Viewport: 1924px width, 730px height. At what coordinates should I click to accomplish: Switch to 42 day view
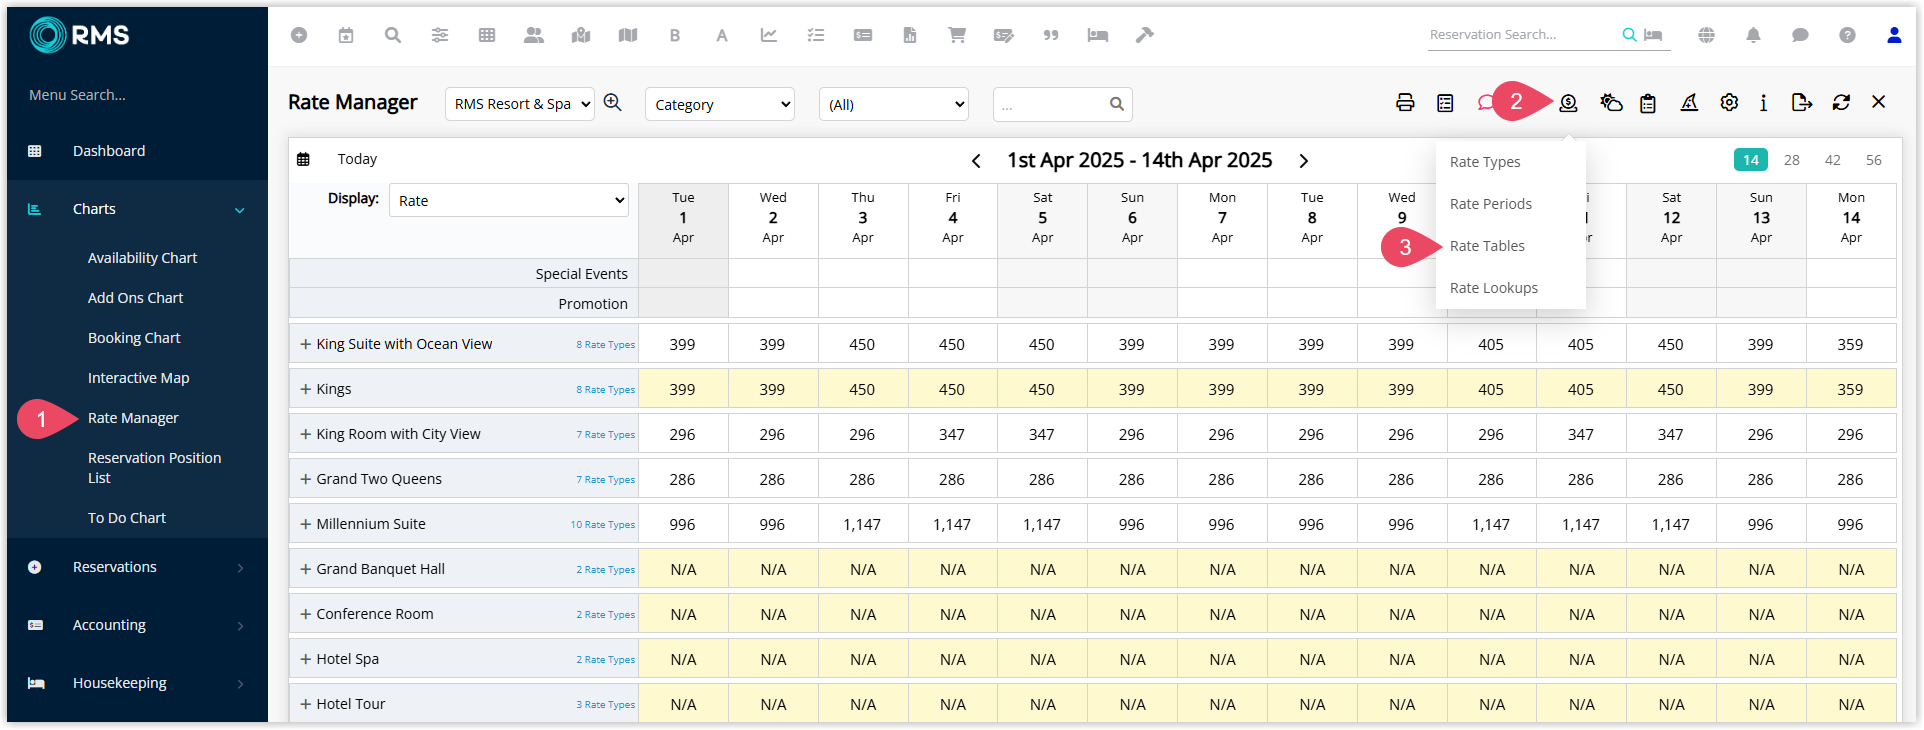point(1832,160)
